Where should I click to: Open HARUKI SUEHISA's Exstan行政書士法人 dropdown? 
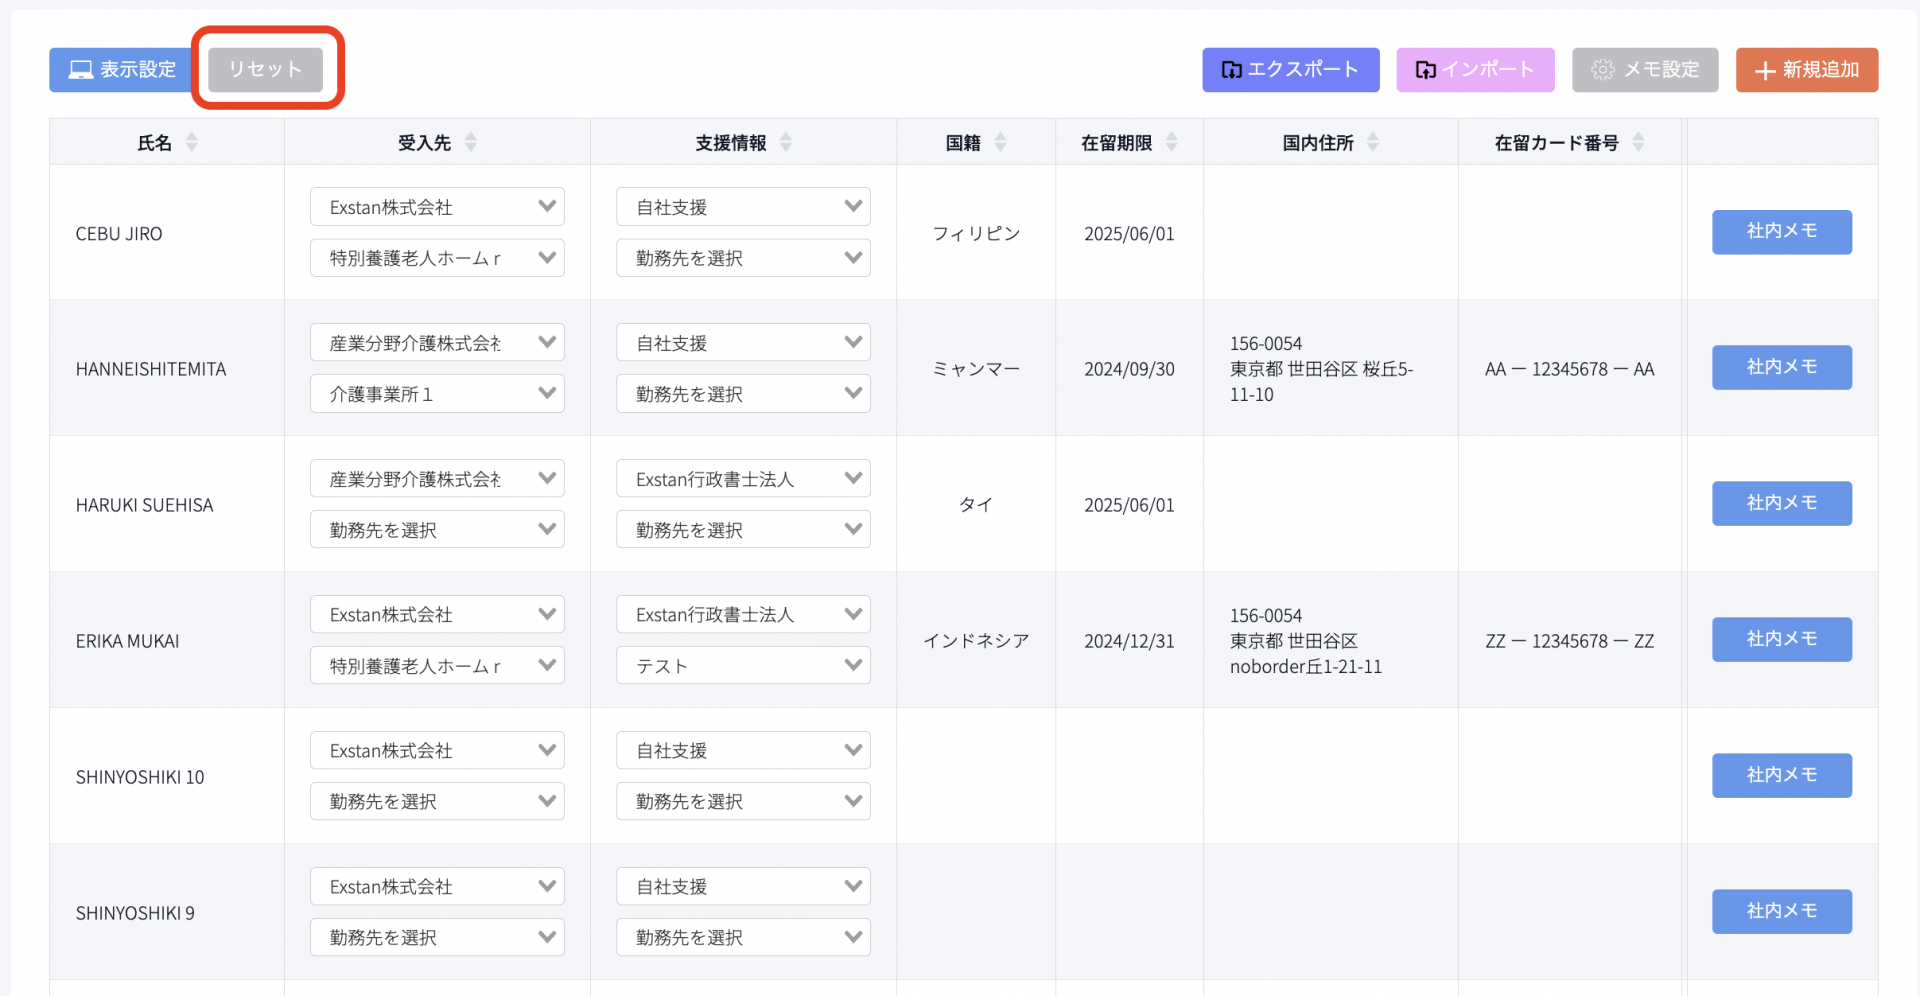click(x=742, y=479)
